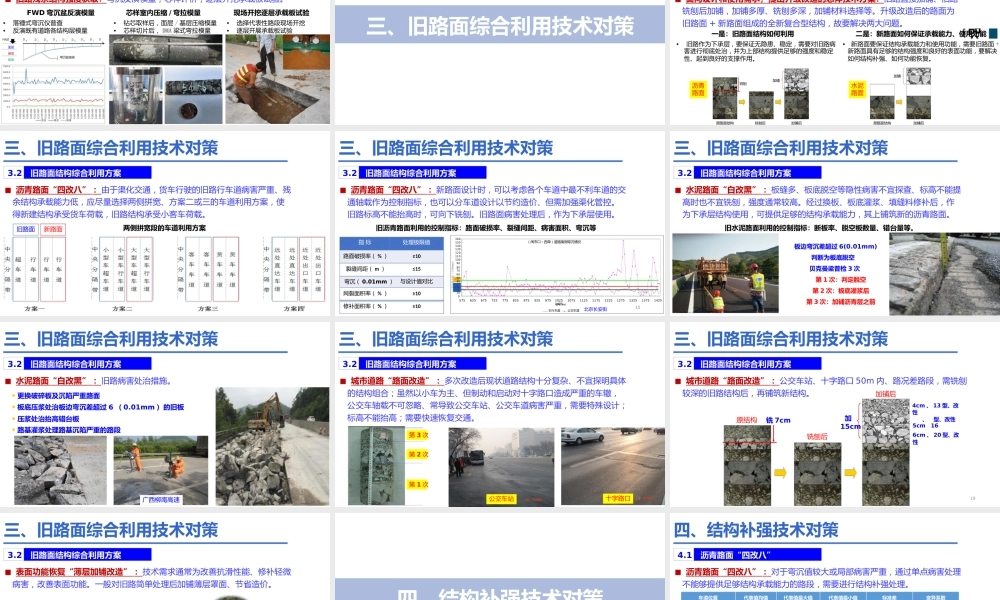Click the 路面破损率(%) table cell
This screenshot has width=1000, height=600.
pyautogui.click(x=365, y=256)
